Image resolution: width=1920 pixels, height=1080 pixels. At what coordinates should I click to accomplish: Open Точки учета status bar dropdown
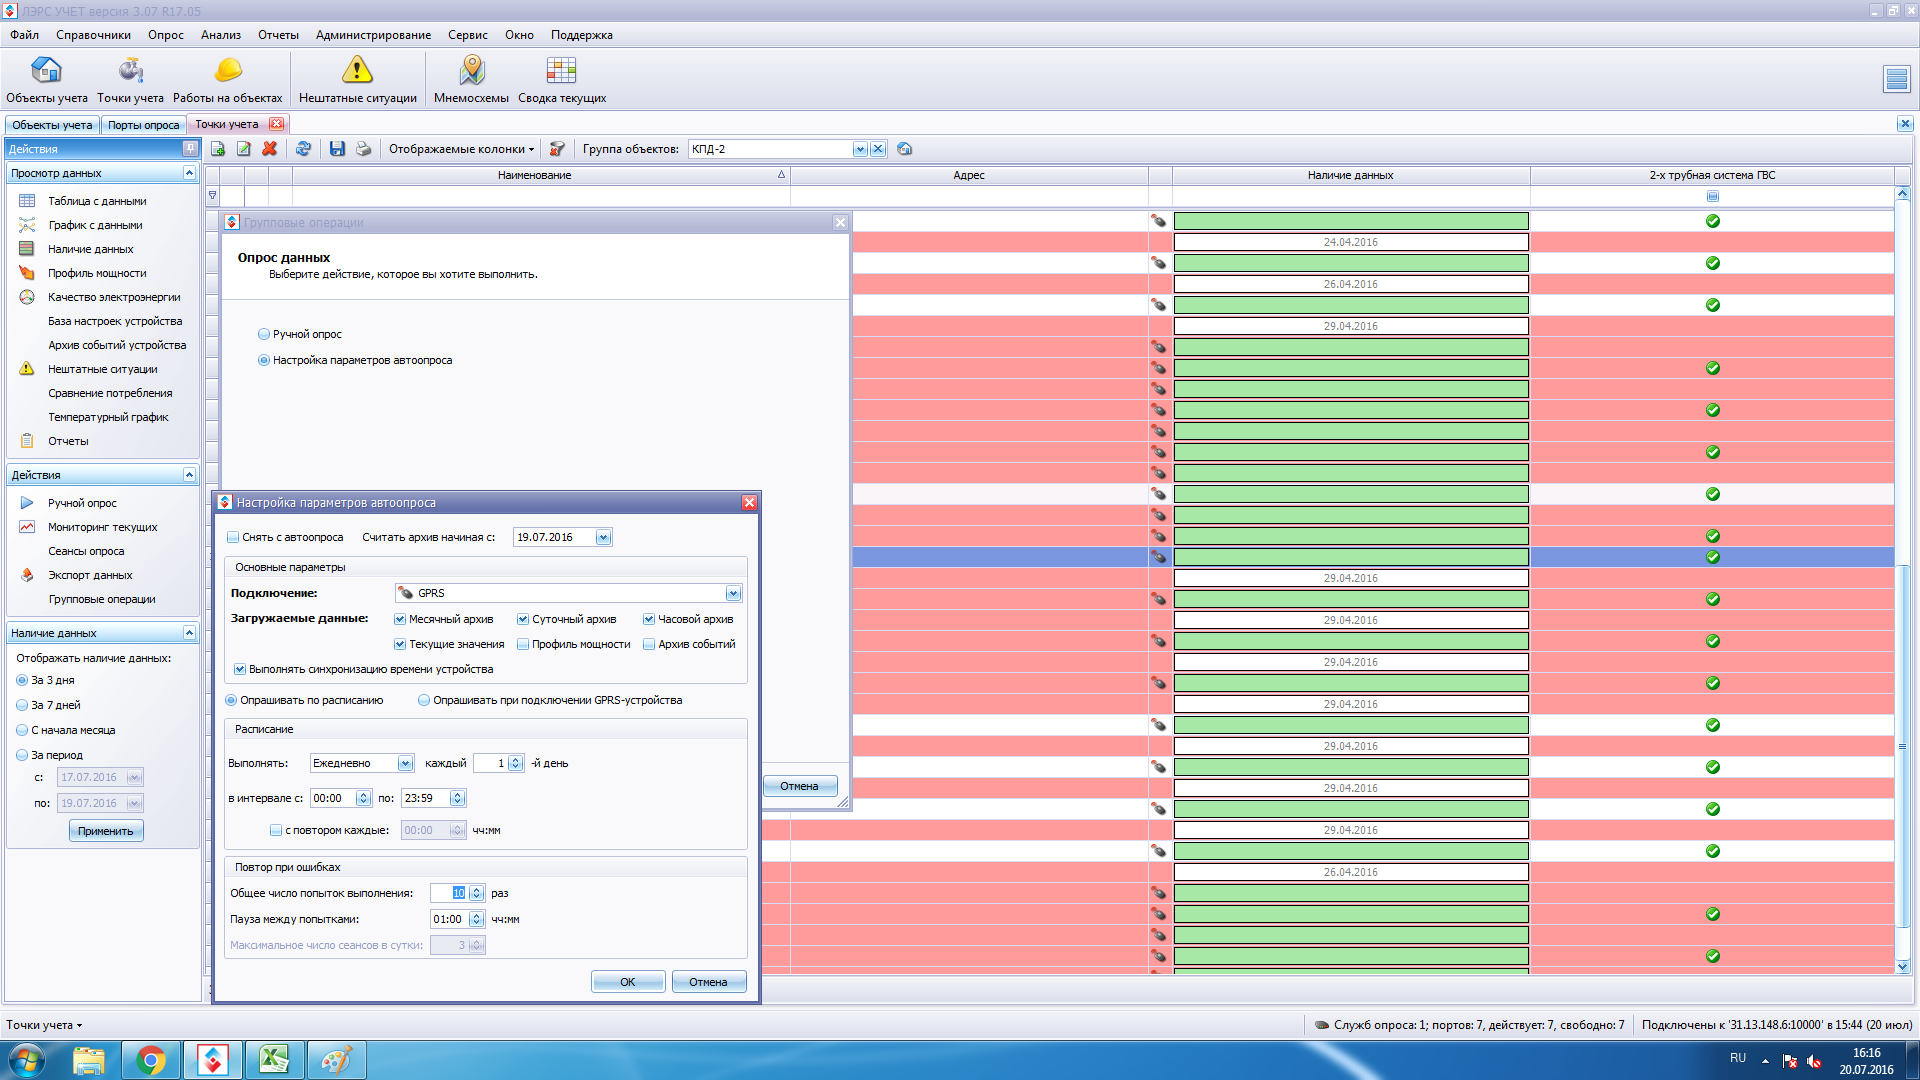(x=44, y=1025)
